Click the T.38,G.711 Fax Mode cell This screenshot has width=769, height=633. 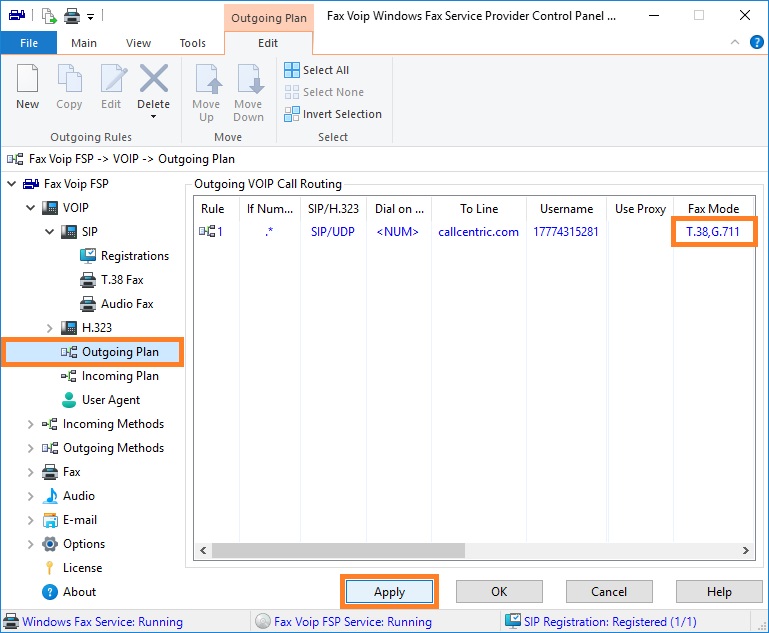coord(713,231)
